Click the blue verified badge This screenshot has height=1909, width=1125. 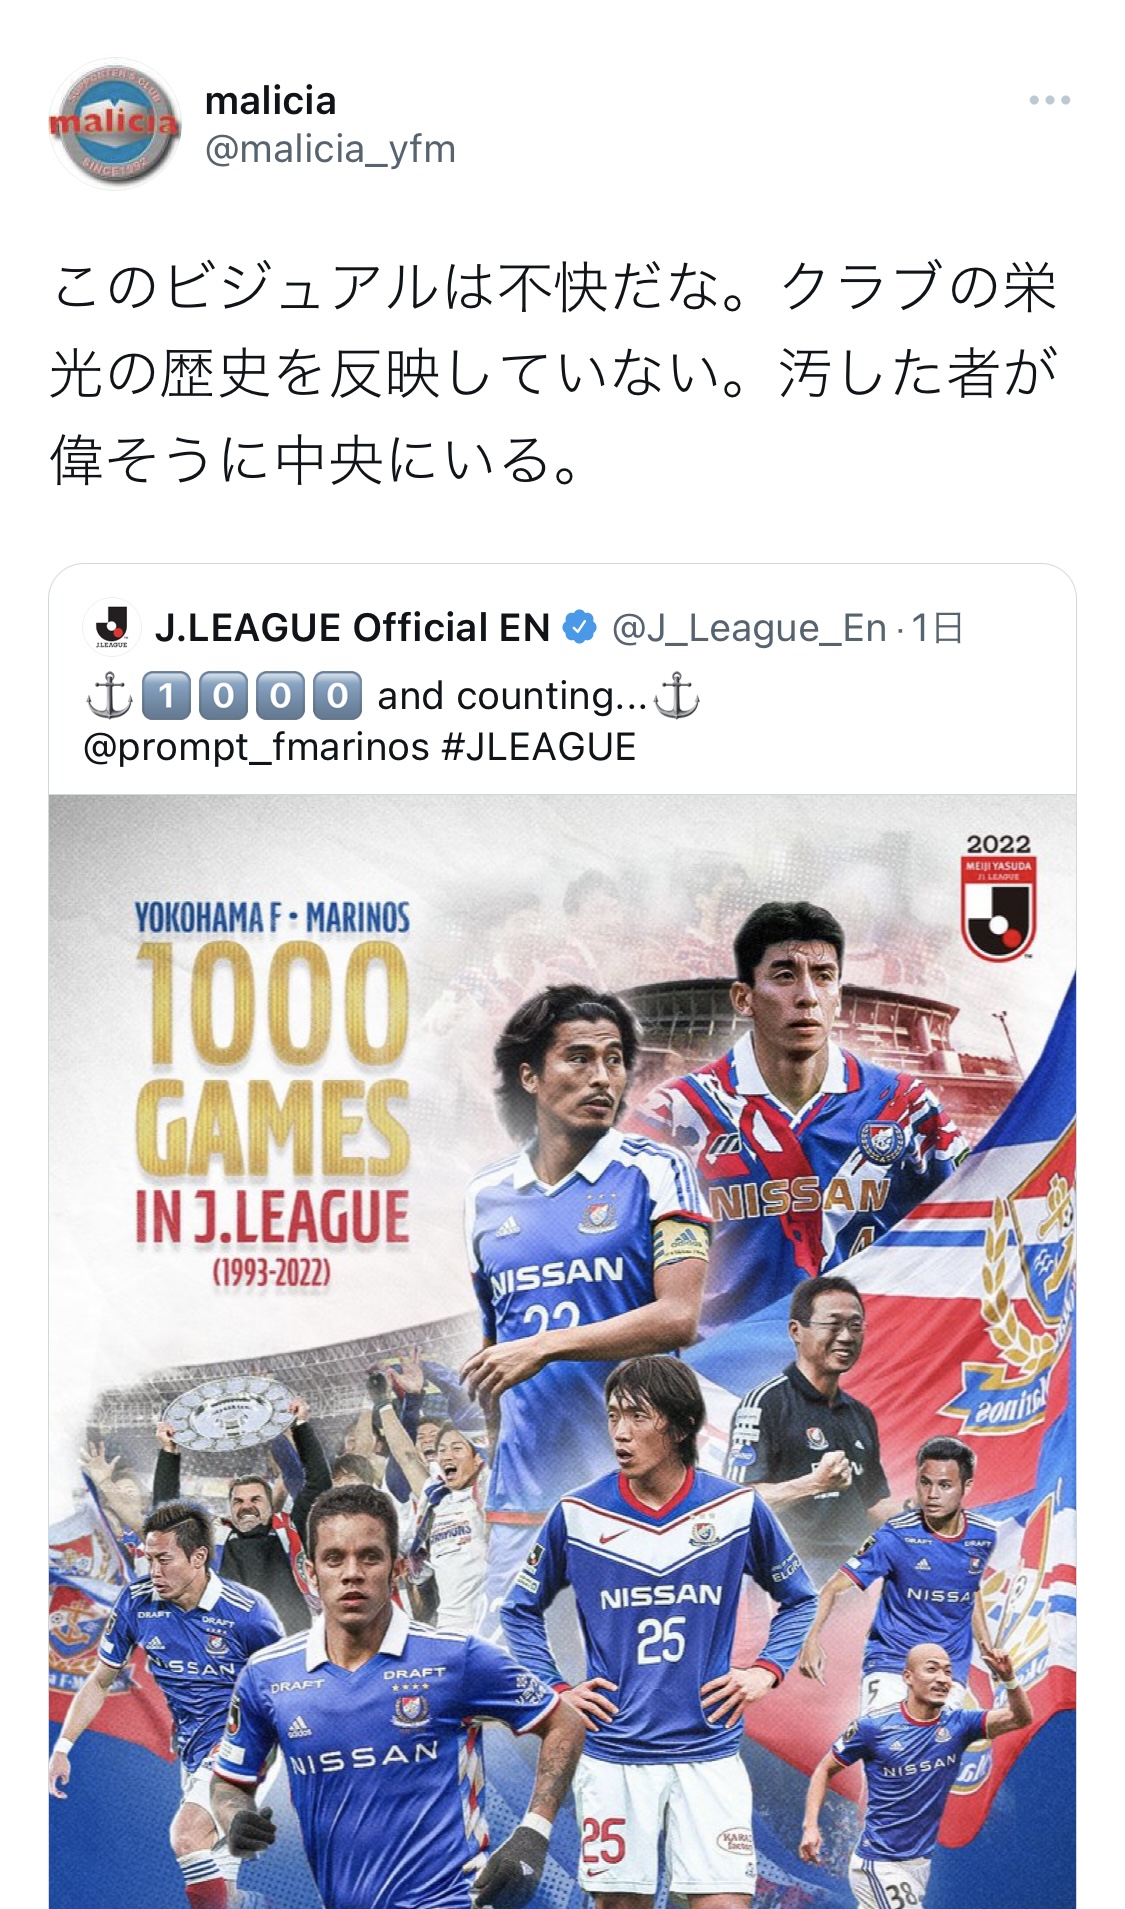(x=580, y=628)
